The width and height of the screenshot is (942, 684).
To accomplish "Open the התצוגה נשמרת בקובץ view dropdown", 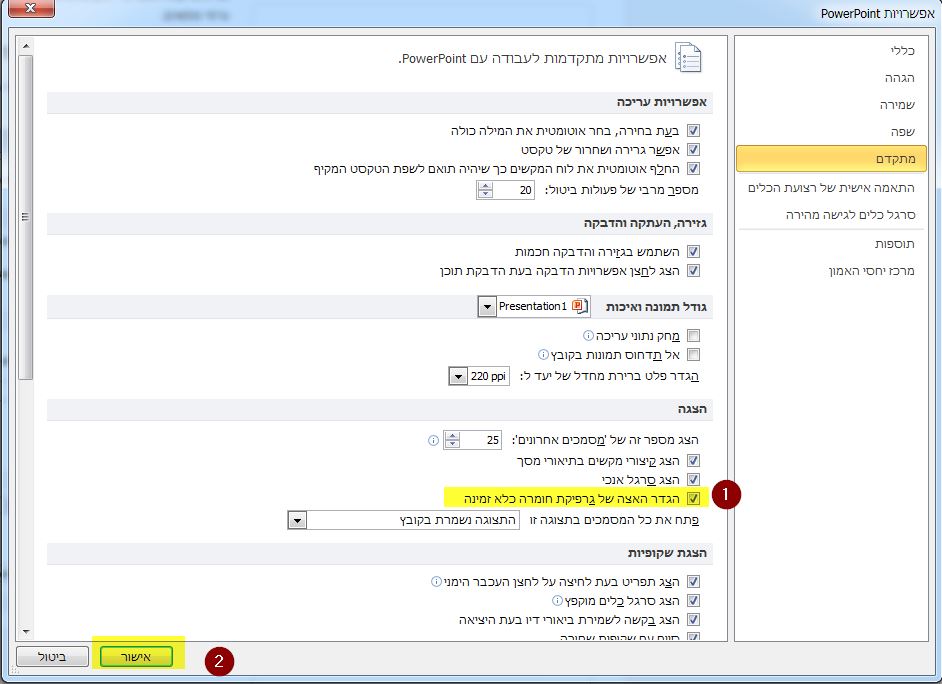I will 297,519.
